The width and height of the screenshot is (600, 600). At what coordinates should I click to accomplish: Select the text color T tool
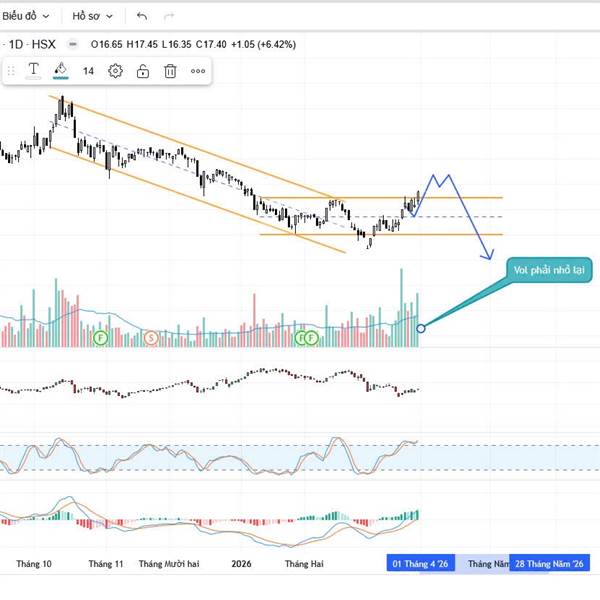[33, 71]
